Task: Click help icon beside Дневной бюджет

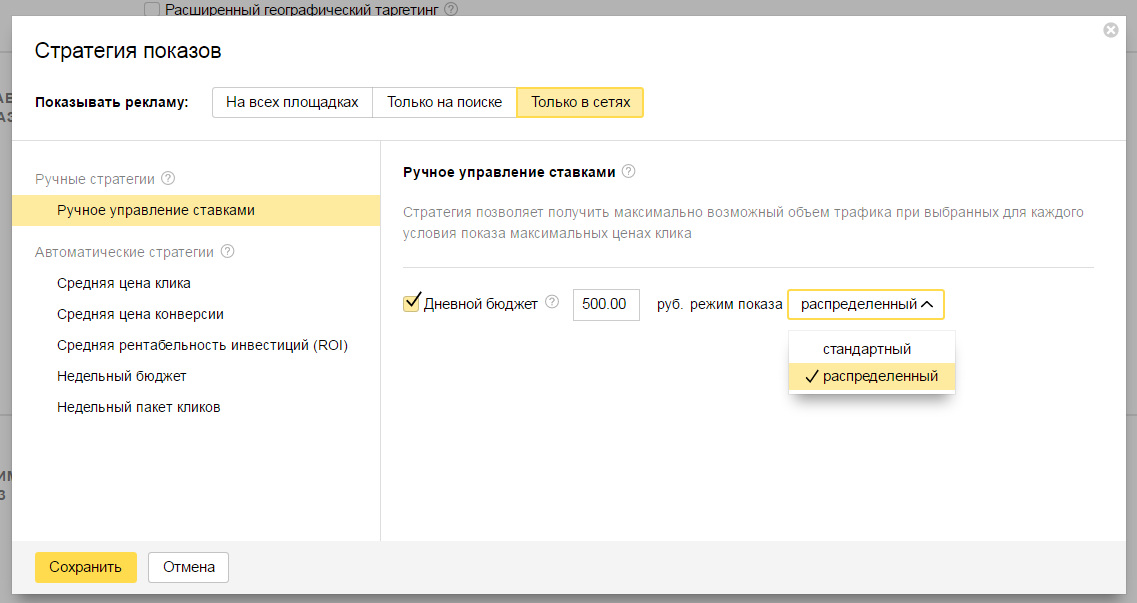Action: 552,303
